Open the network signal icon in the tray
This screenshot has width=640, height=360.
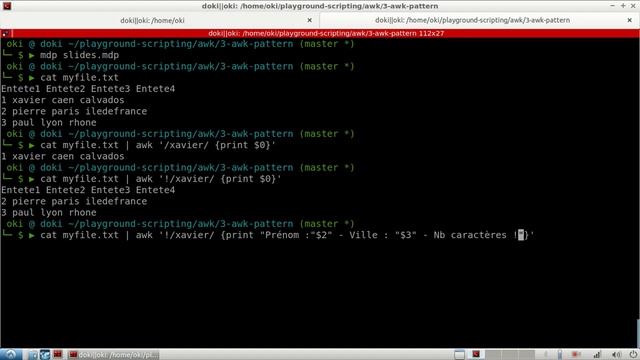coord(597,354)
